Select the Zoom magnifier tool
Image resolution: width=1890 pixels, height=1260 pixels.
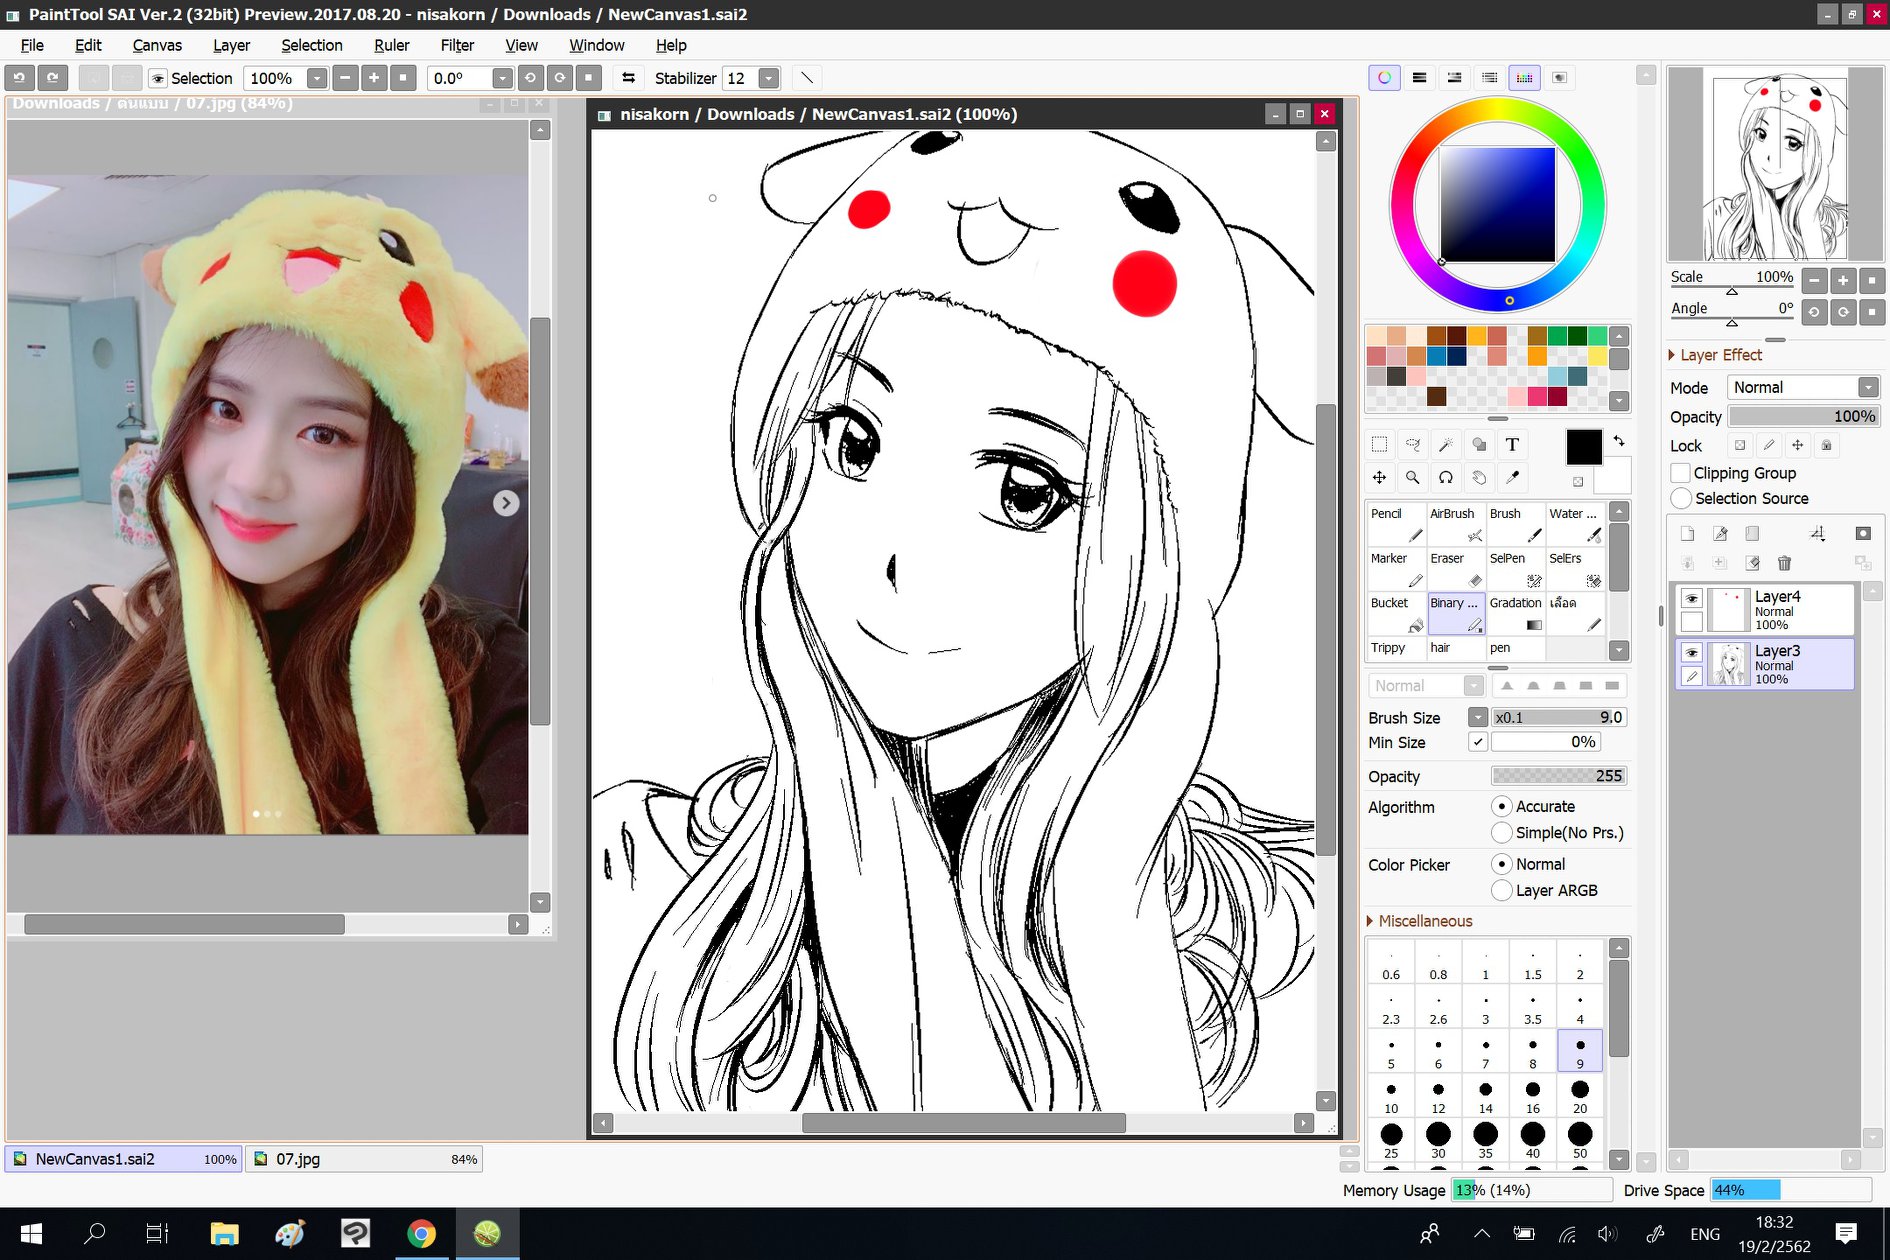pos(1413,478)
